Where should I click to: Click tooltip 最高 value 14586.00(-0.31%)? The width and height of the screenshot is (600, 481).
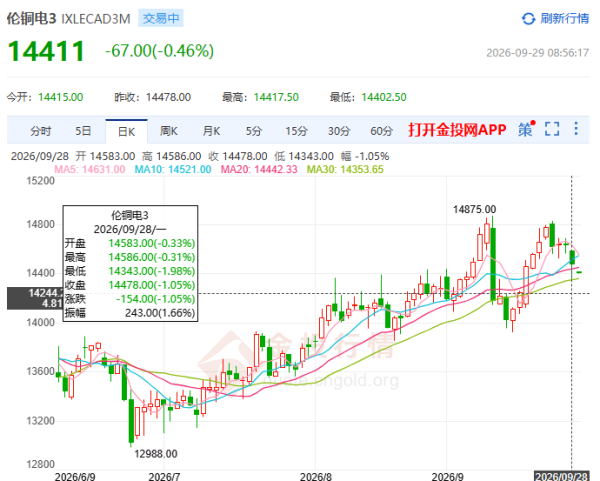152,257
